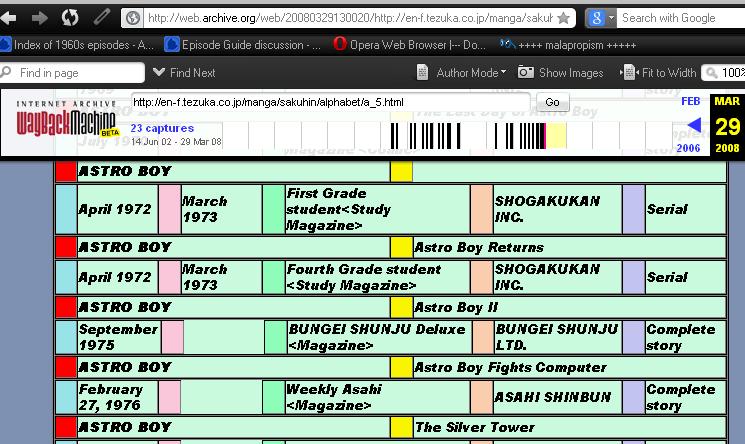The width and height of the screenshot is (745, 444).
Task: Open the 'Opera Web Browser' bookmark
Action: pos(410,45)
